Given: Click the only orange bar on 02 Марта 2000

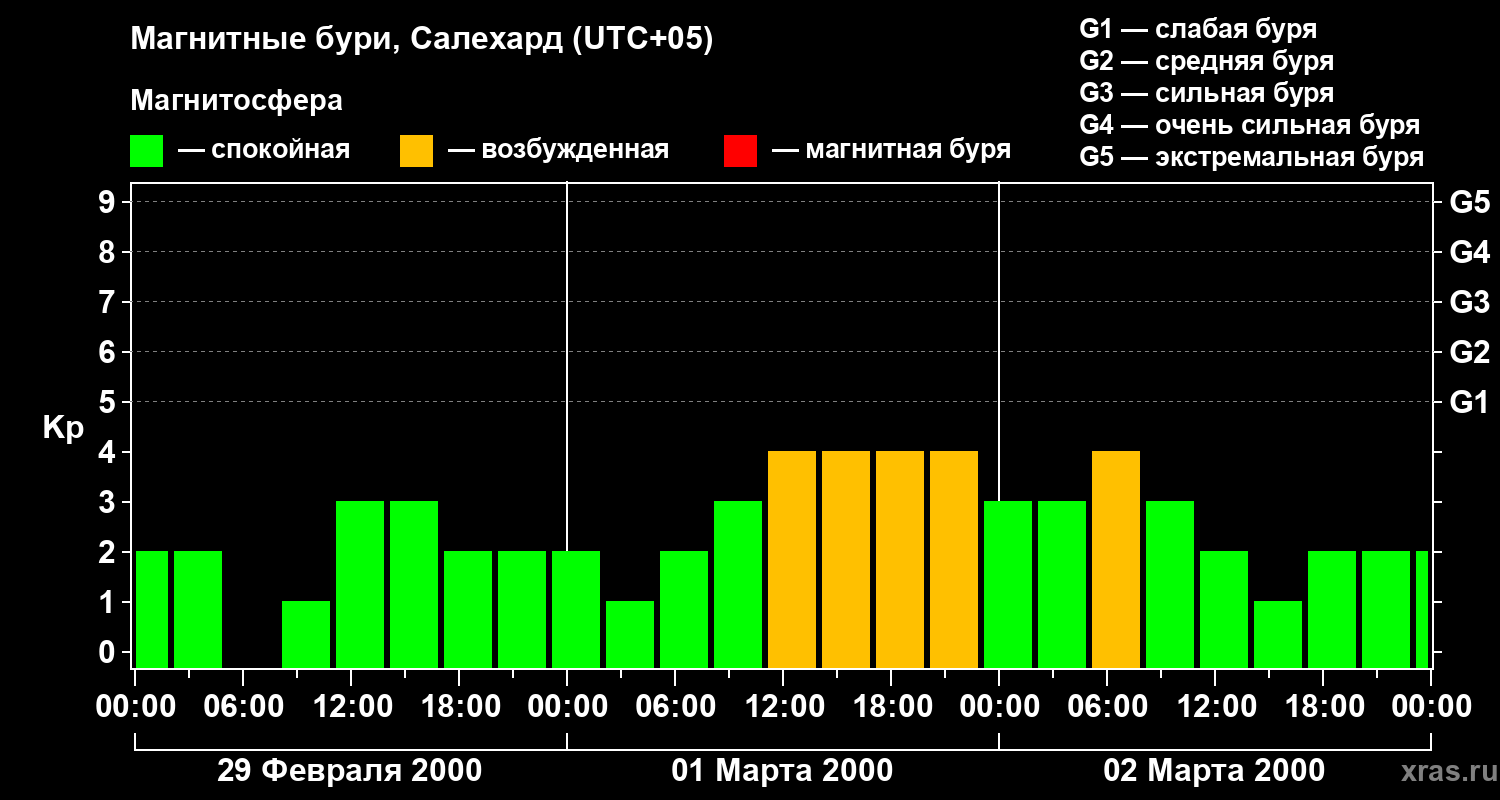Looking at the screenshot, I should 1116,560.
